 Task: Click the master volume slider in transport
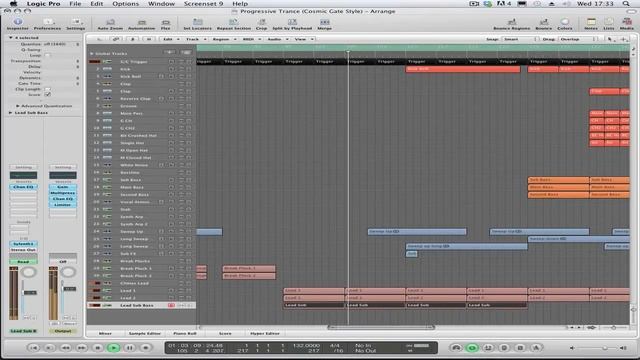(596, 348)
